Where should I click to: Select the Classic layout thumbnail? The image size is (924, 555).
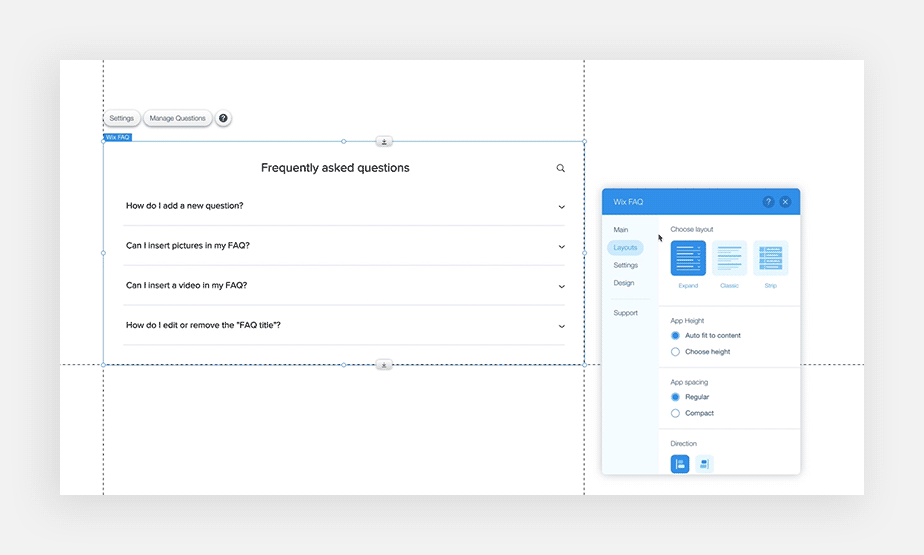point(729,258)
